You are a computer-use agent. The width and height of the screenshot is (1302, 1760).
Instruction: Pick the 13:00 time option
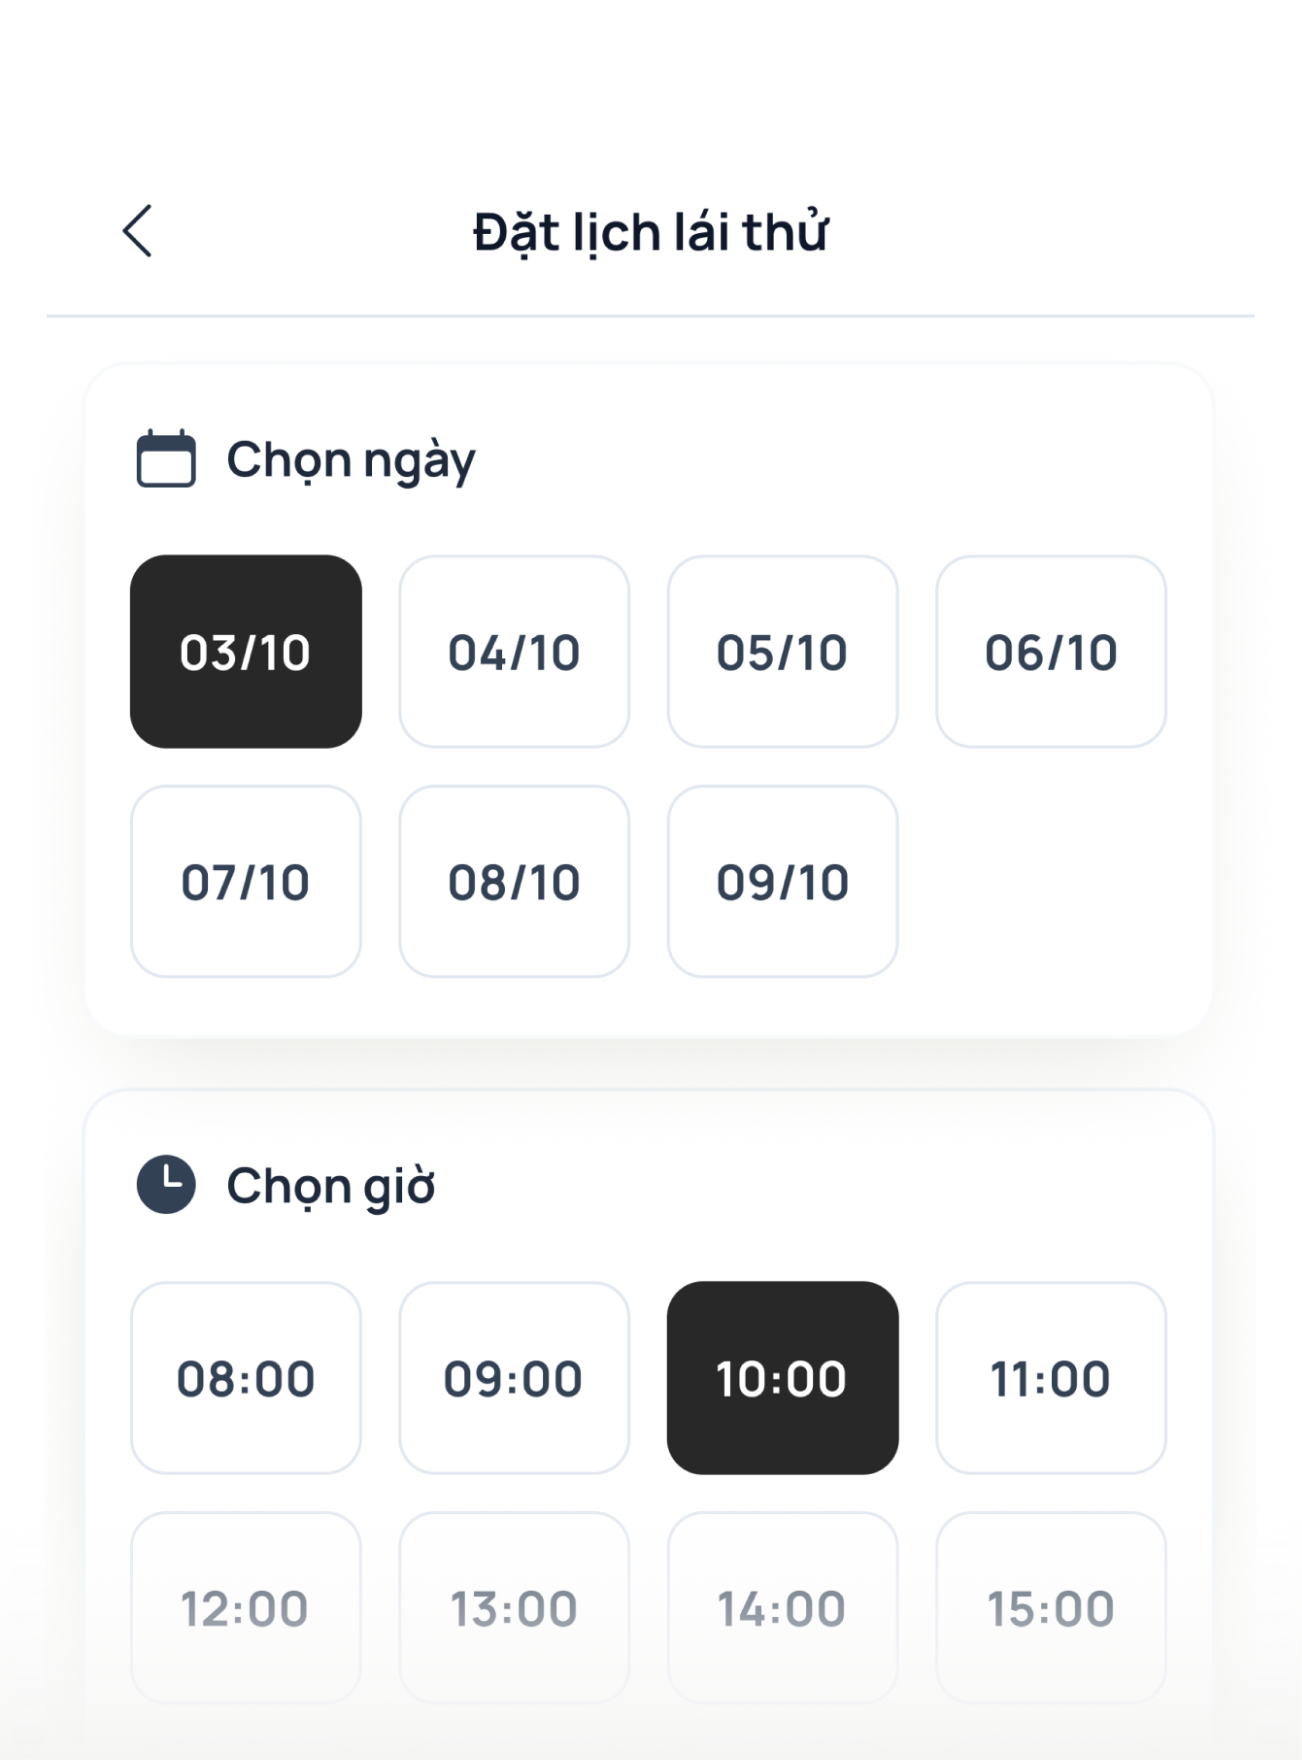coord(514,1608)
